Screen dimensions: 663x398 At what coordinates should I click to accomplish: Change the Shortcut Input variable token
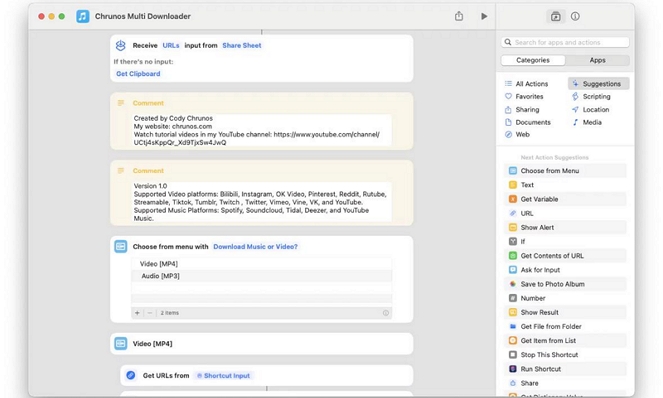click(224, 376)
